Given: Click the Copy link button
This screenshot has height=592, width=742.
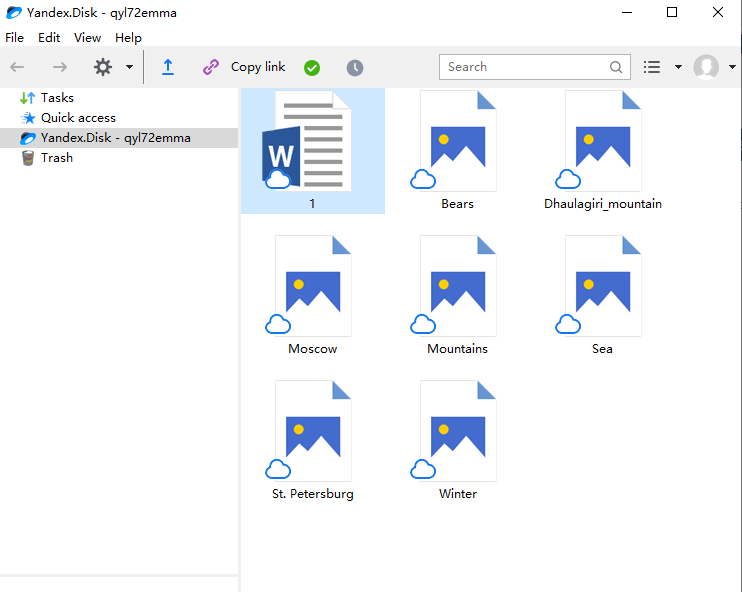Looking at the screenshot, I should 258,67.
